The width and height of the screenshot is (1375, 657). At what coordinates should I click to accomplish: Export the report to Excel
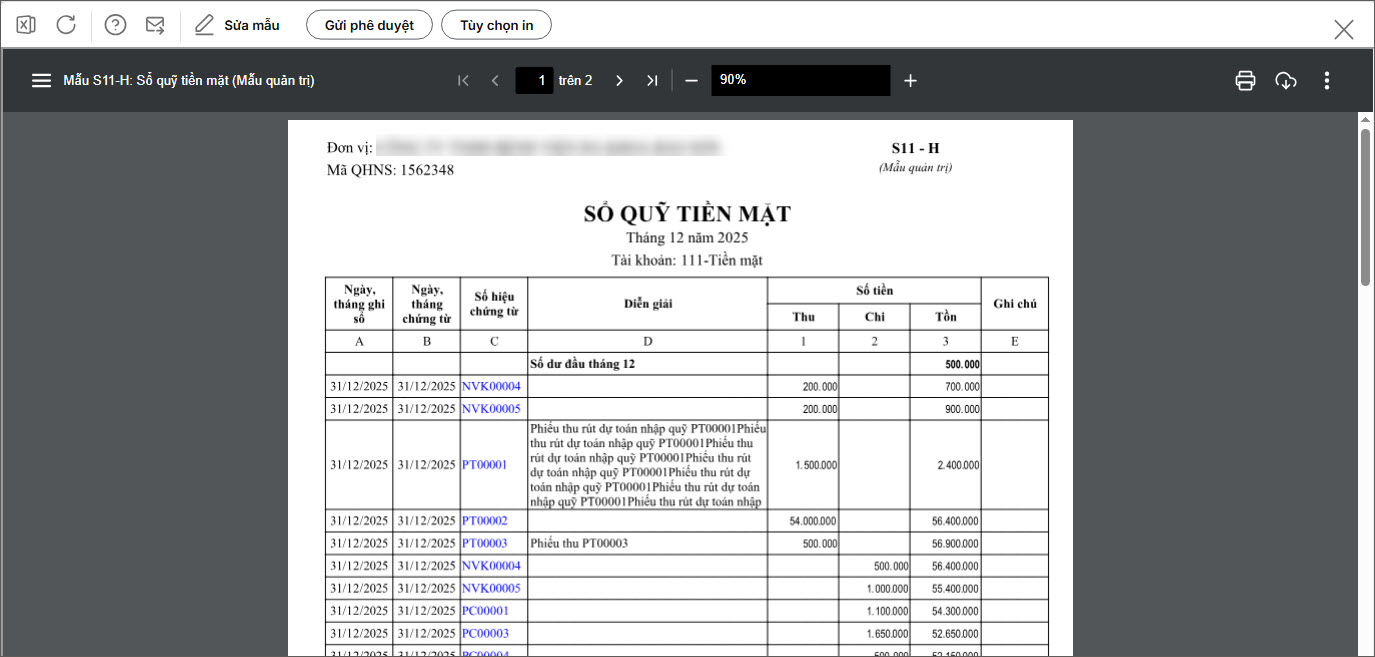click(x=26, y=25)
